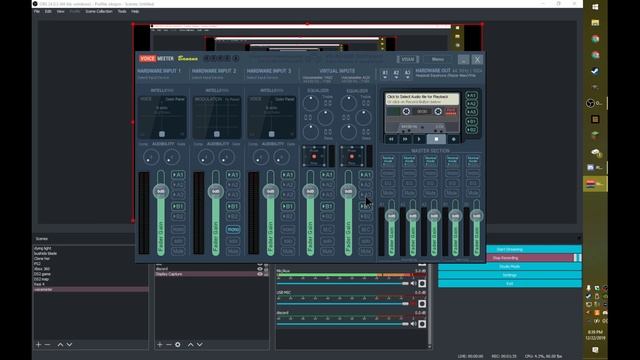
Task: Open source properties gear icon
Action: pos(178,344)
